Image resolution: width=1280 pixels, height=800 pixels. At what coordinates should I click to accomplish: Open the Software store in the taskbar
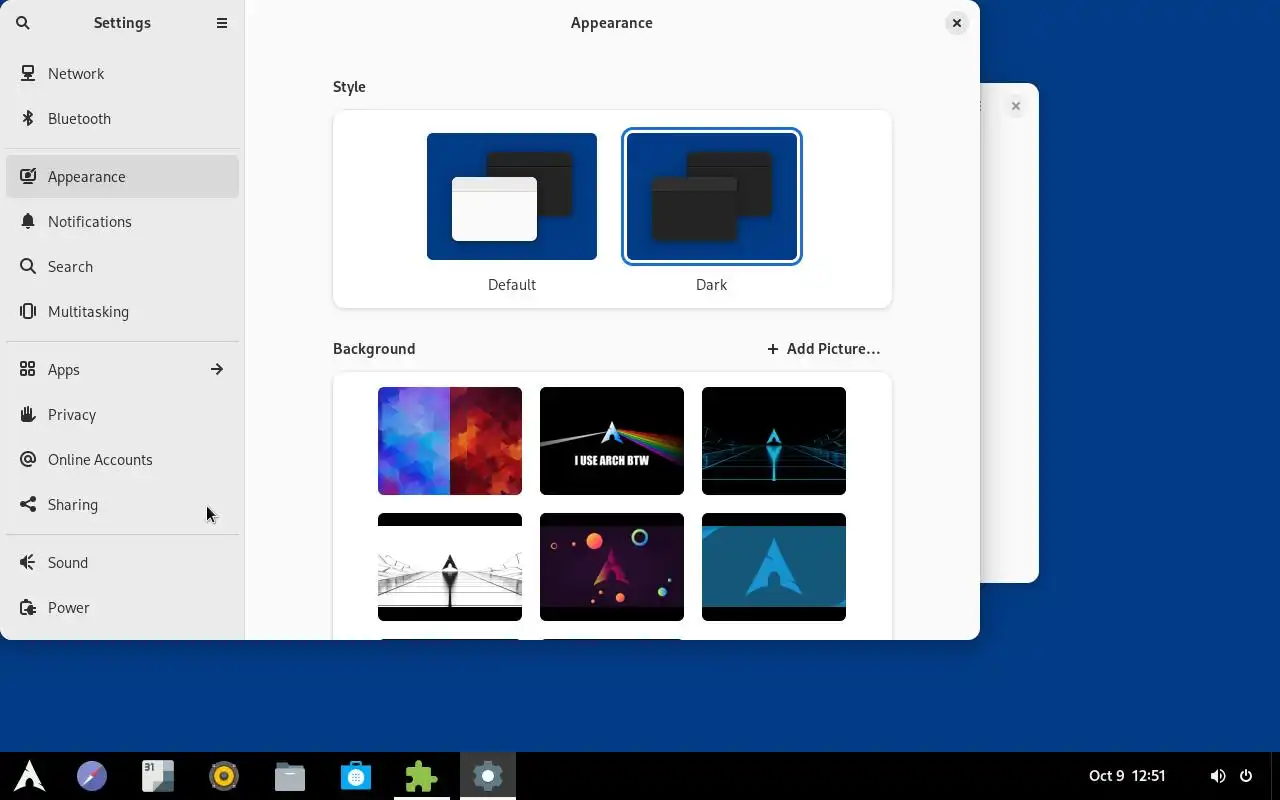pos(356,776)
